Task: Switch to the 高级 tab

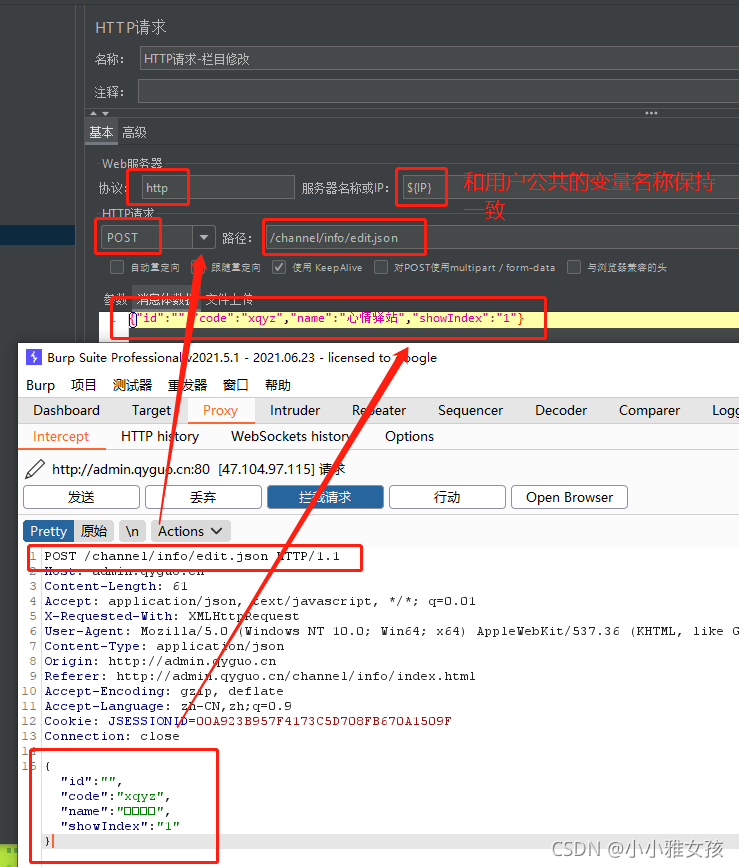Action: 134,133
